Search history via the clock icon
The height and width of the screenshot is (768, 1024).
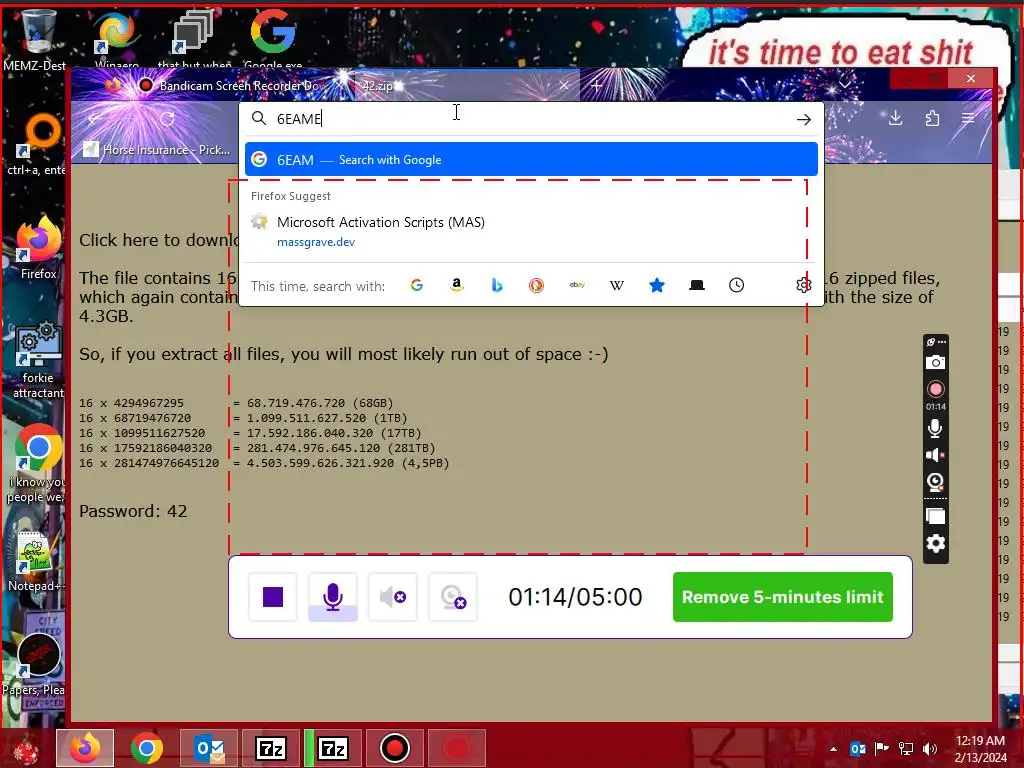tap(736, 285)
